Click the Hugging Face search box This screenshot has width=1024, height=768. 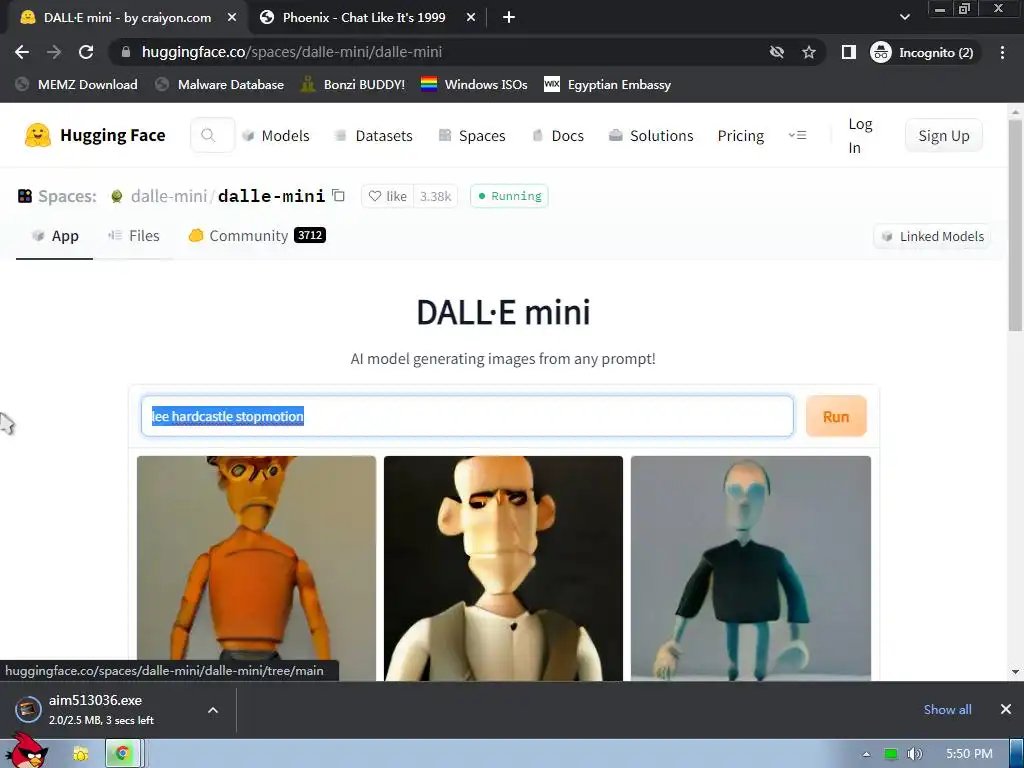(x=212, y=135)
